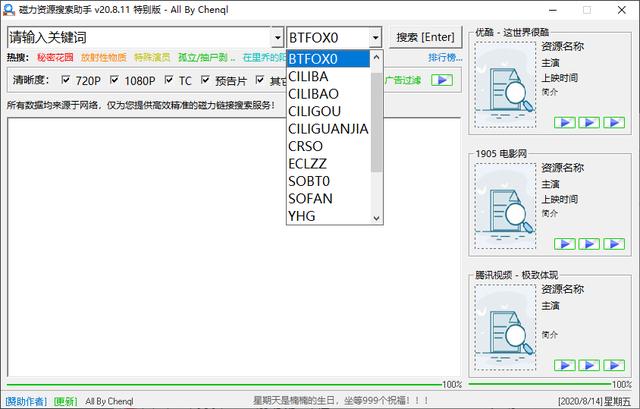Open the 排行榜 rankings link

coord(445,58)
